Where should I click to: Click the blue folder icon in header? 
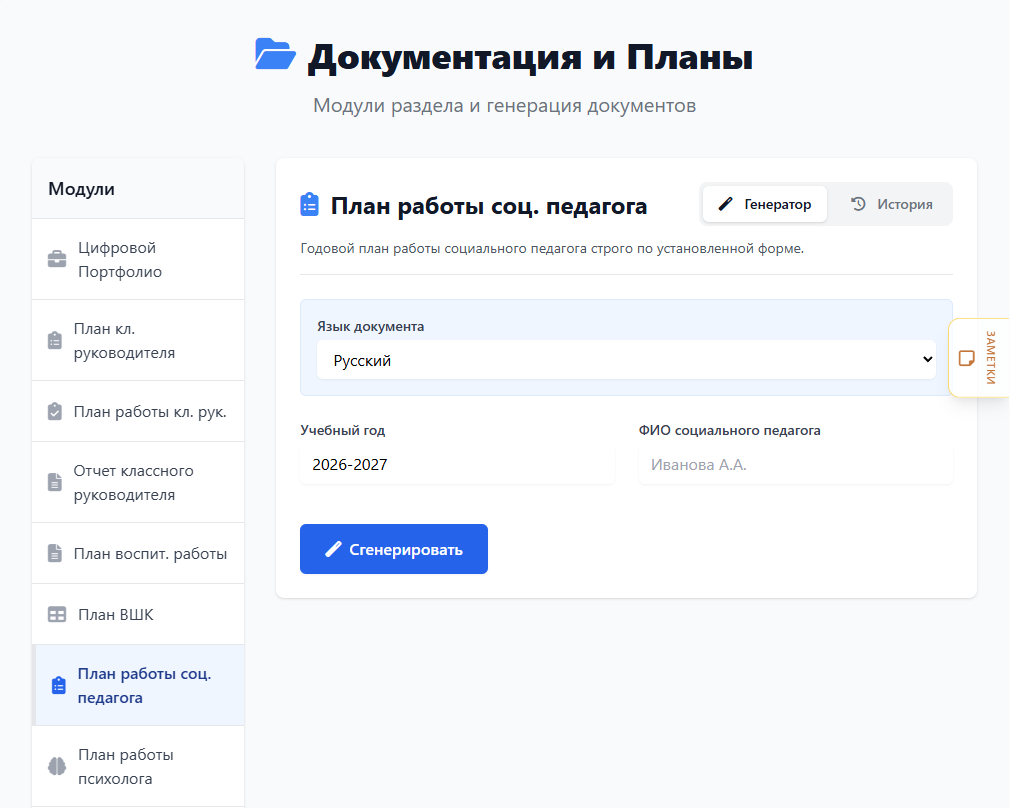[275, 54]
